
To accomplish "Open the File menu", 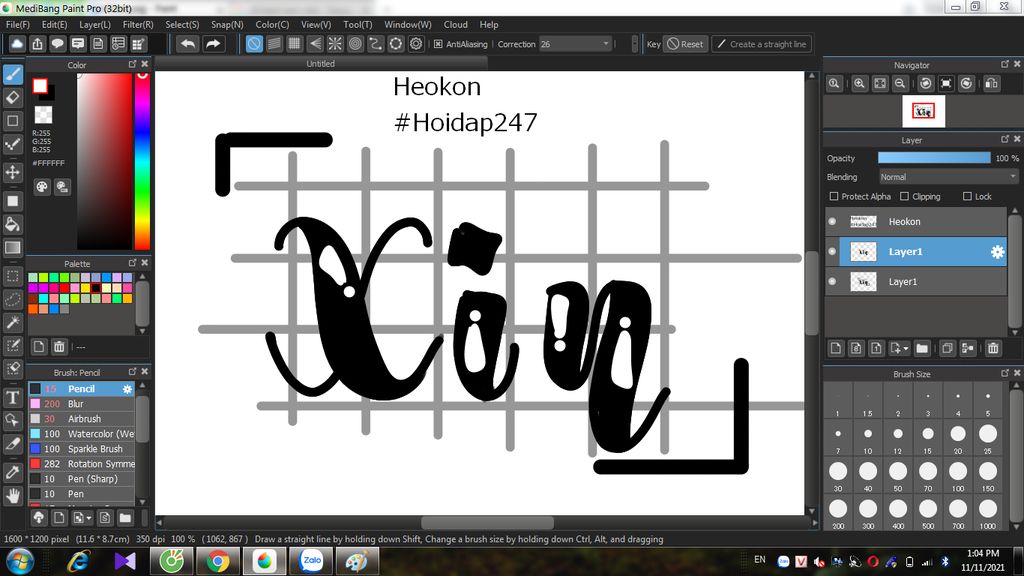I will click(x=18, y=24).
